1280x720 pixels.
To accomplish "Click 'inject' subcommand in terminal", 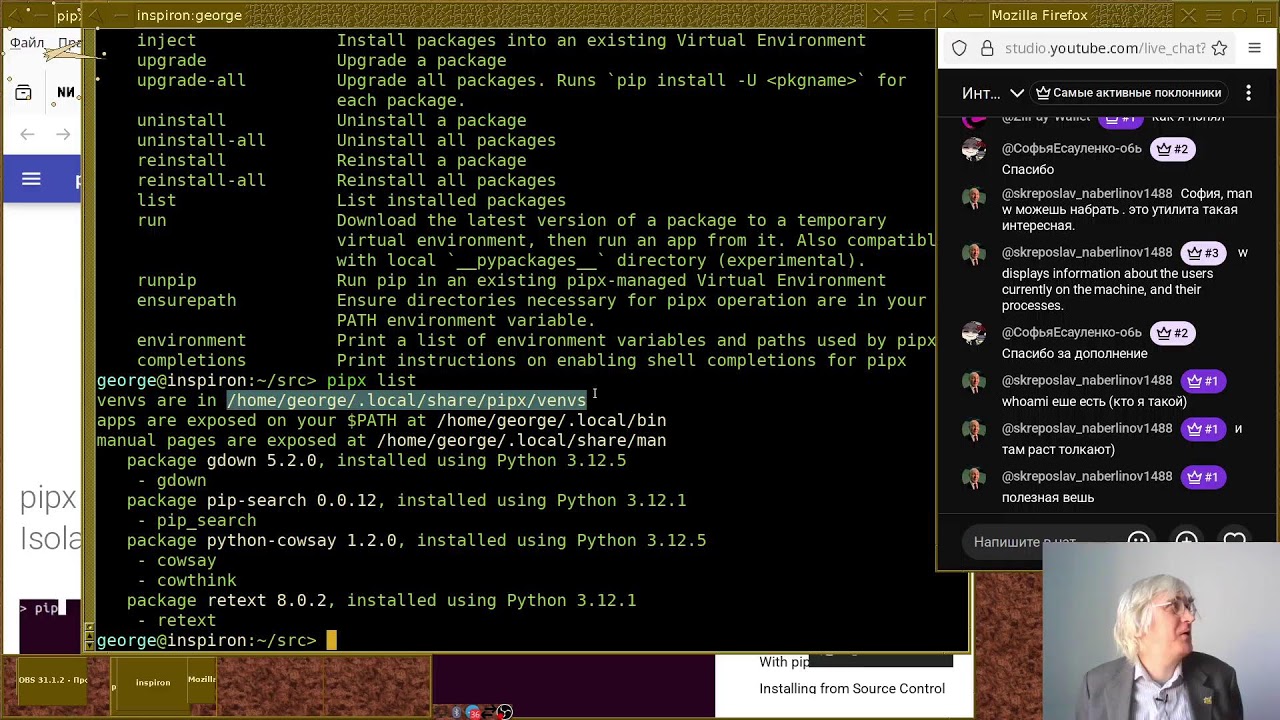I will point(166,40).
